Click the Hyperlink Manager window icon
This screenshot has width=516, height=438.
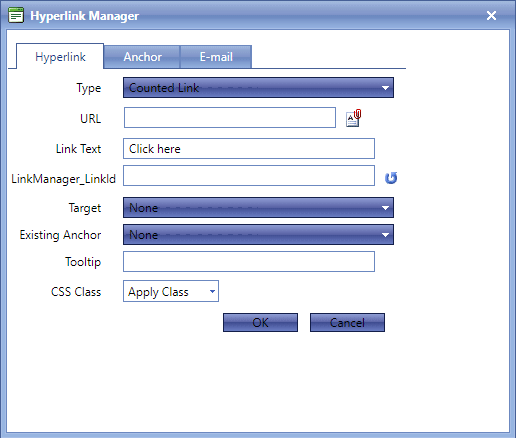pos(16,15)
